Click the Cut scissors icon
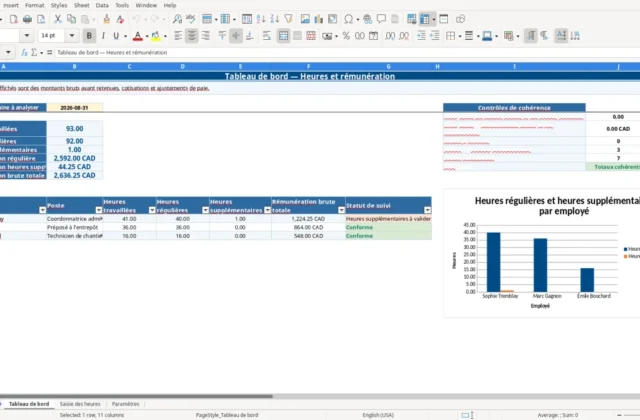Image resolution: width=640 pixels, height=420 pixels. (58, 19)
